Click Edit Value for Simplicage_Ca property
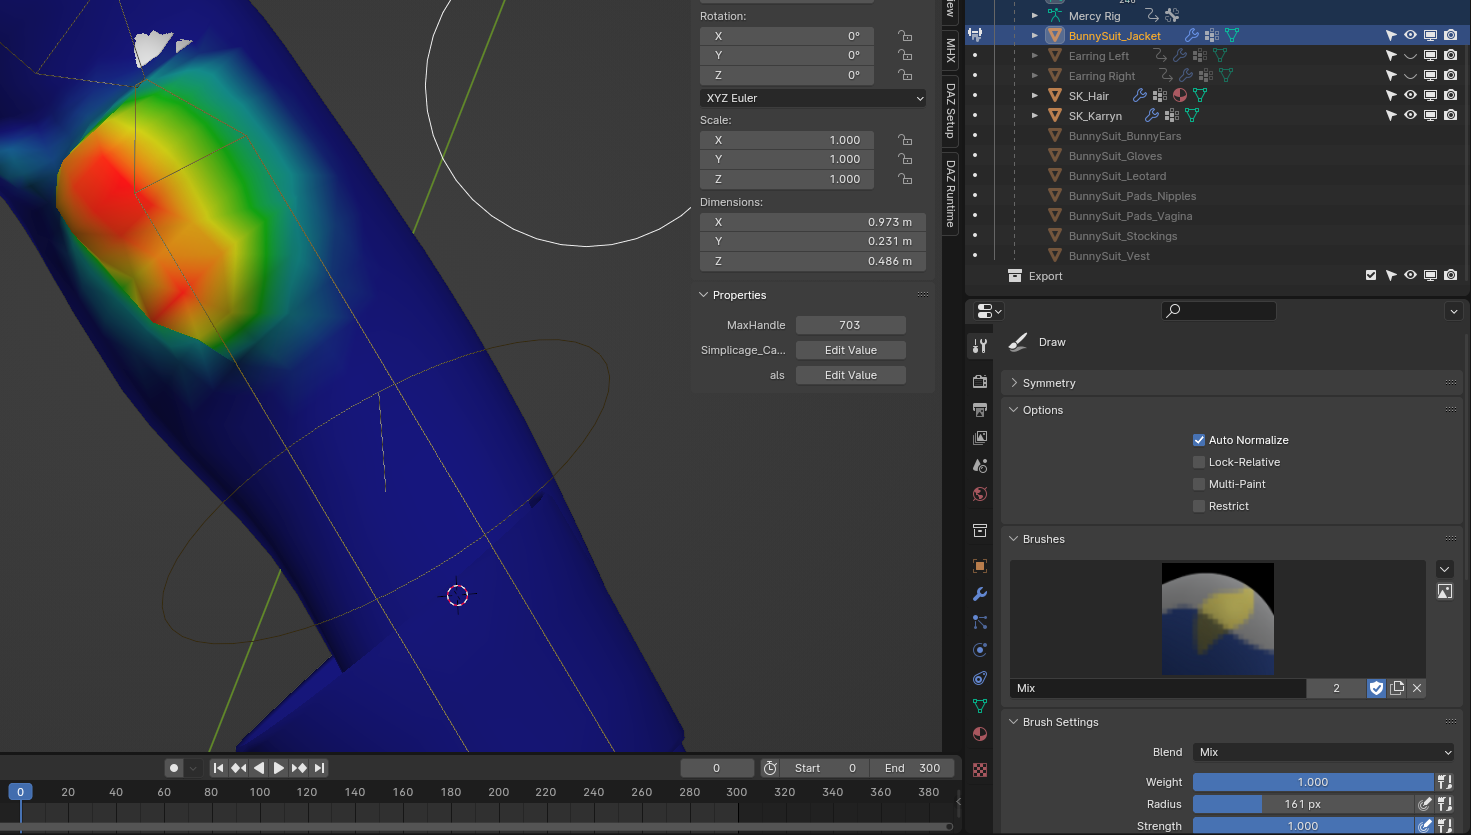 coord(851,350)
